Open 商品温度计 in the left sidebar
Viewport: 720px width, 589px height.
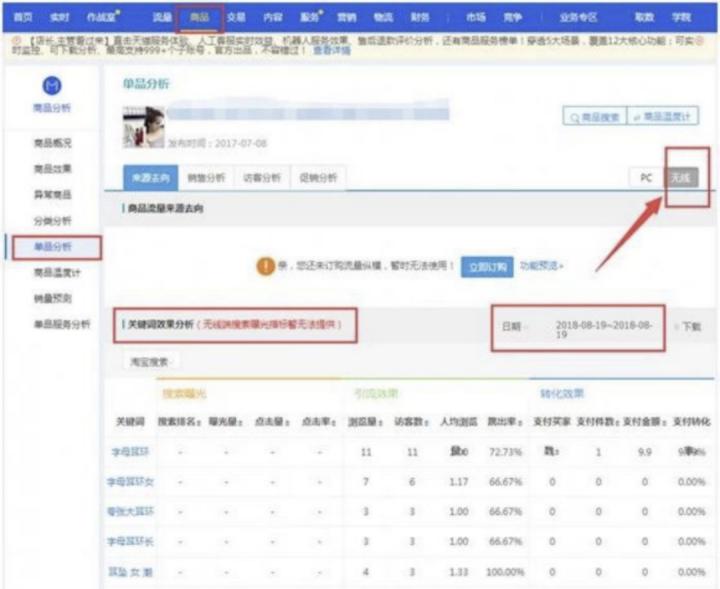tap(57, 273)
